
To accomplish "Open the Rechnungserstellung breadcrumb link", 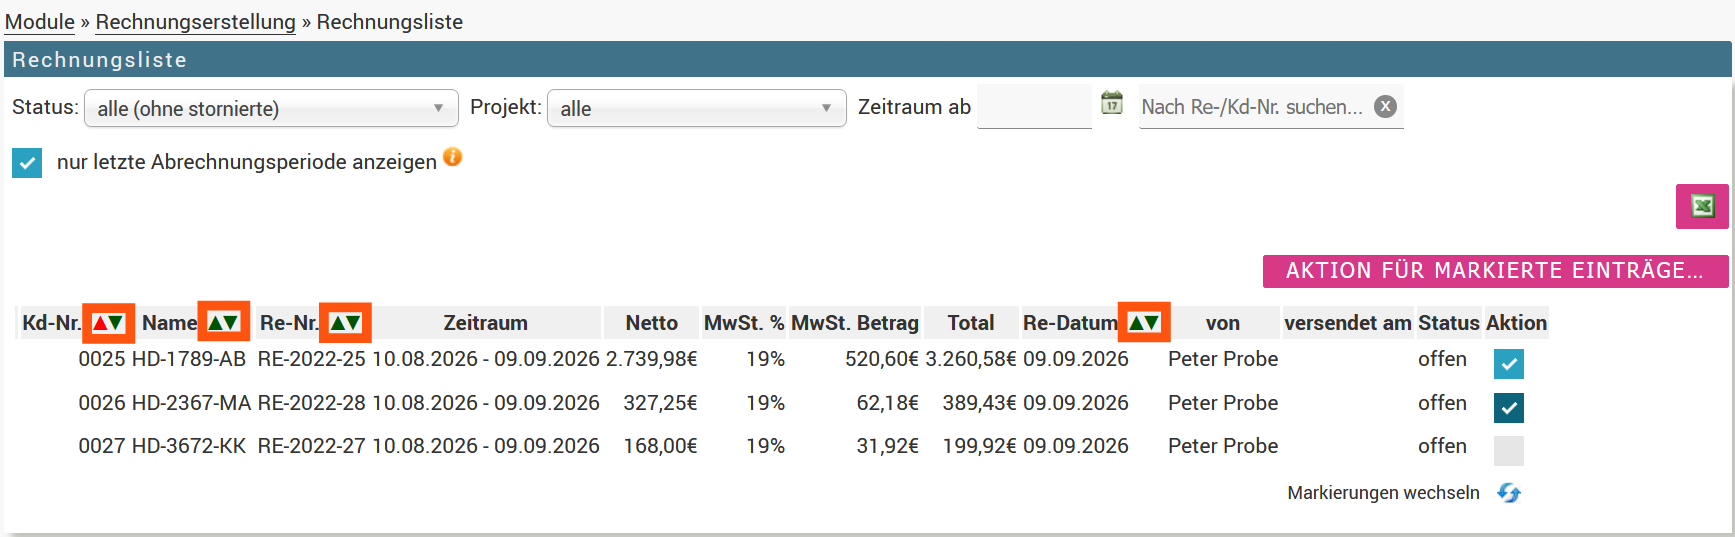I will click(x=196, y=22).
